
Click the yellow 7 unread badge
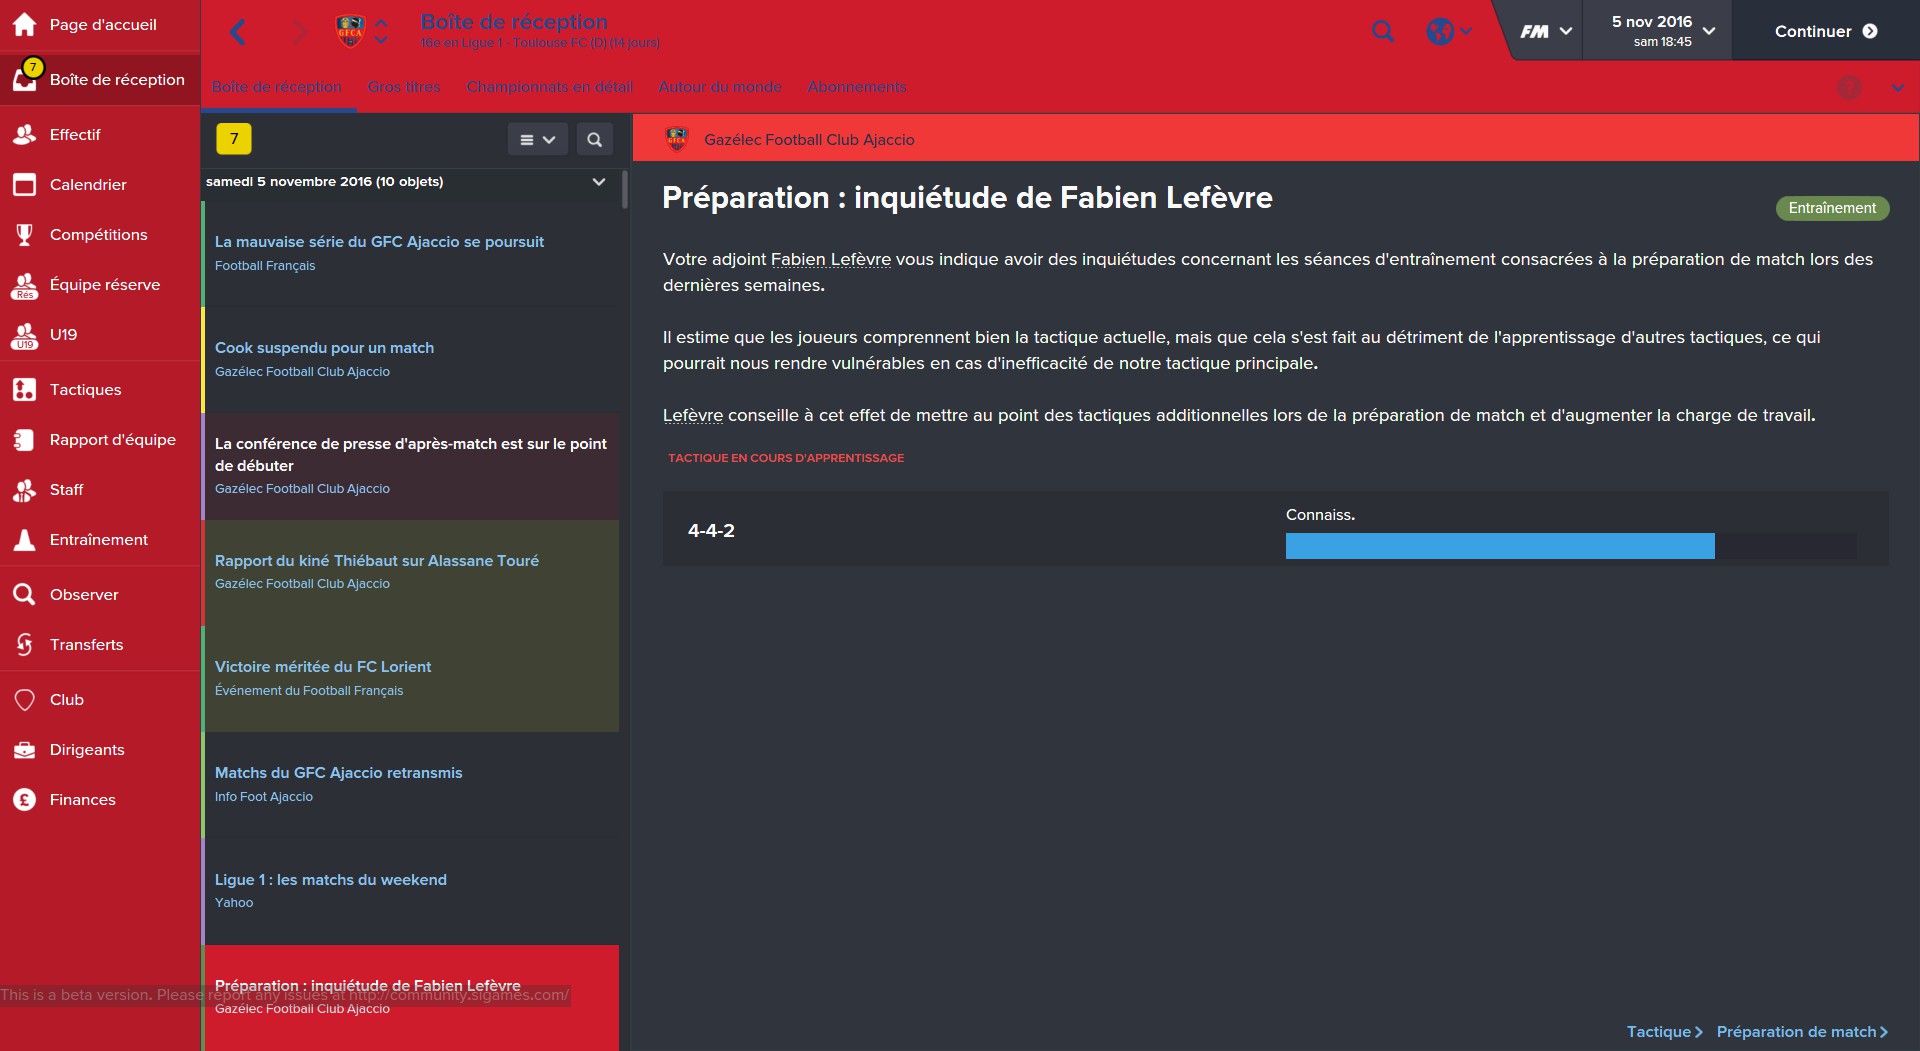pyautogui.click(x=234, y=139)
